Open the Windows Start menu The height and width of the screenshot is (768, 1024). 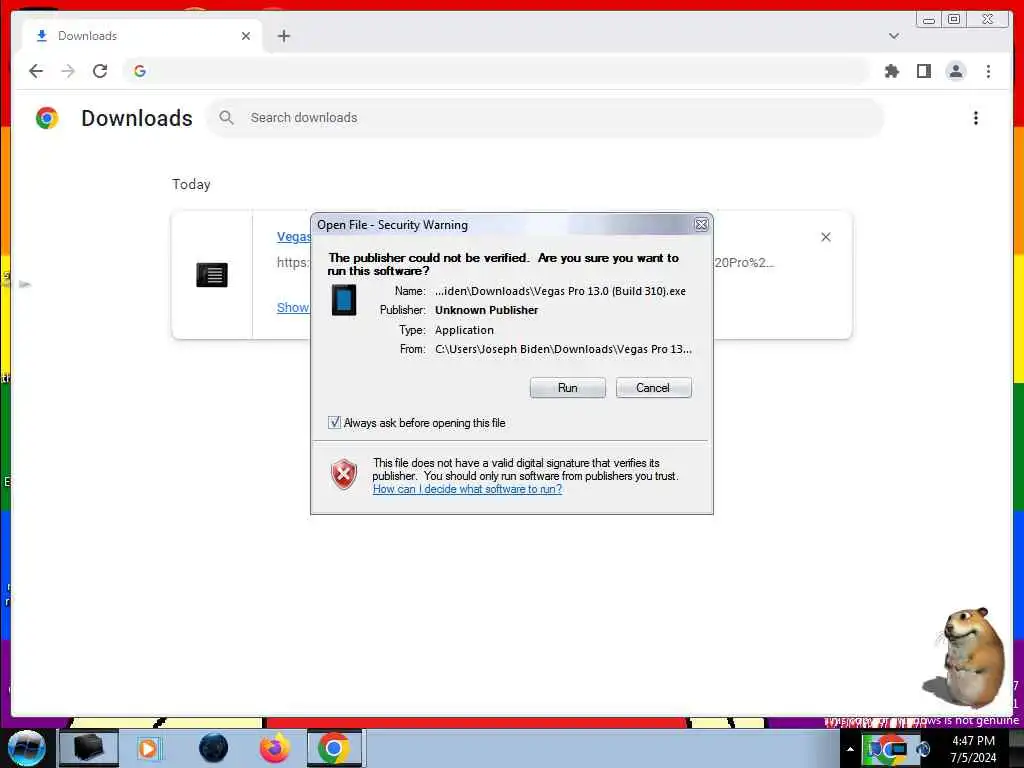pos(26,748)
